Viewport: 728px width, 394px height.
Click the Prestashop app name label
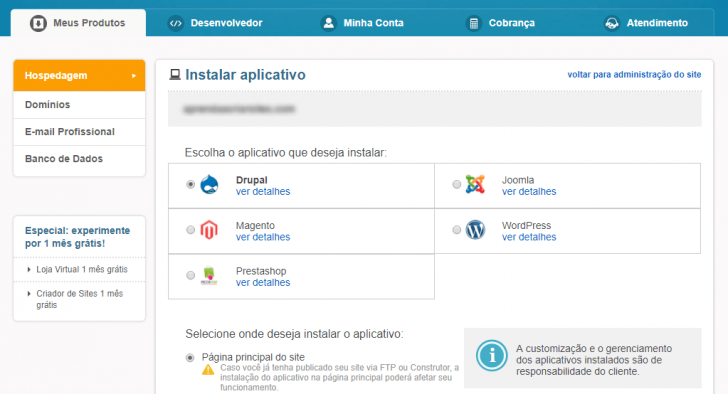(x=261, y=271)
